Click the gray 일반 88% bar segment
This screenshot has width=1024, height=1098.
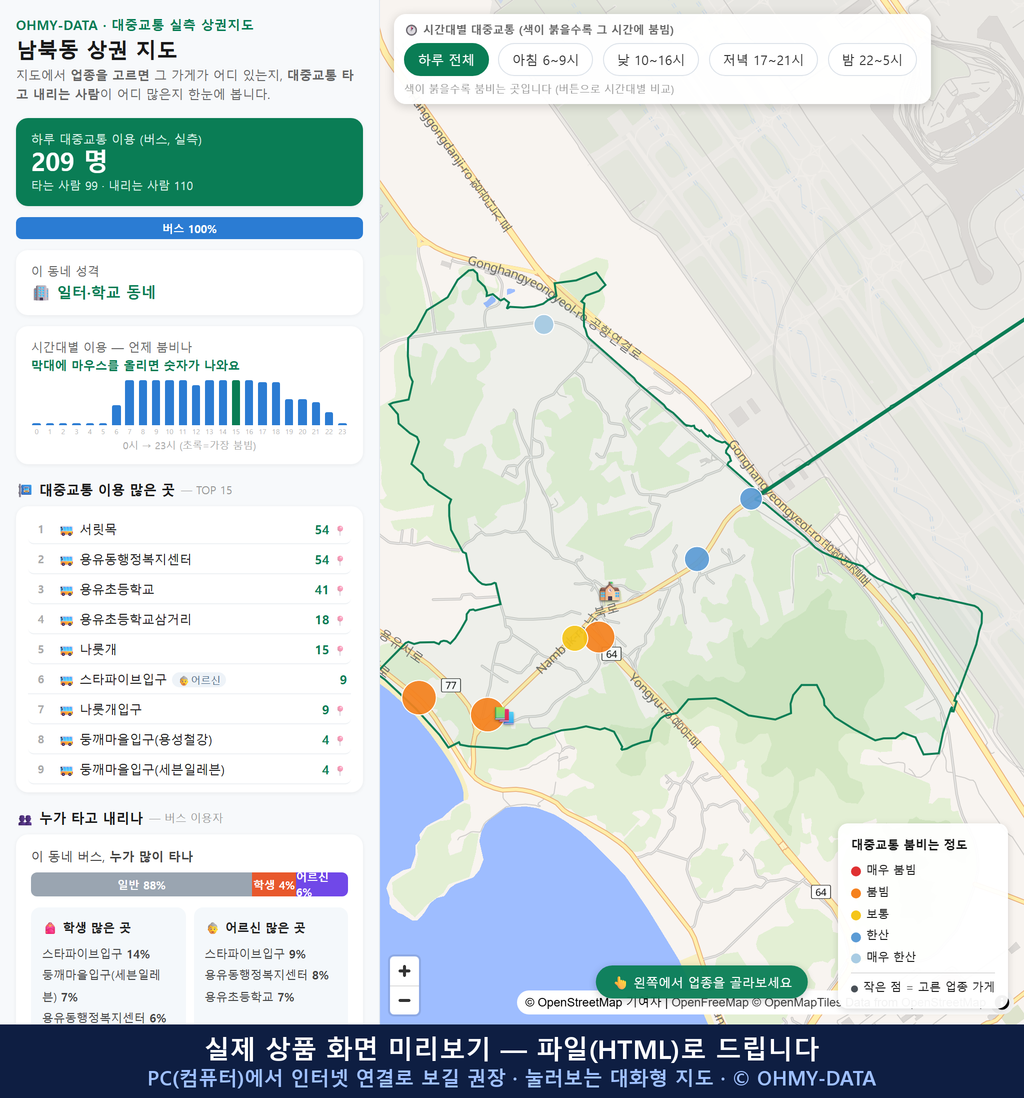tap(141, 884)
